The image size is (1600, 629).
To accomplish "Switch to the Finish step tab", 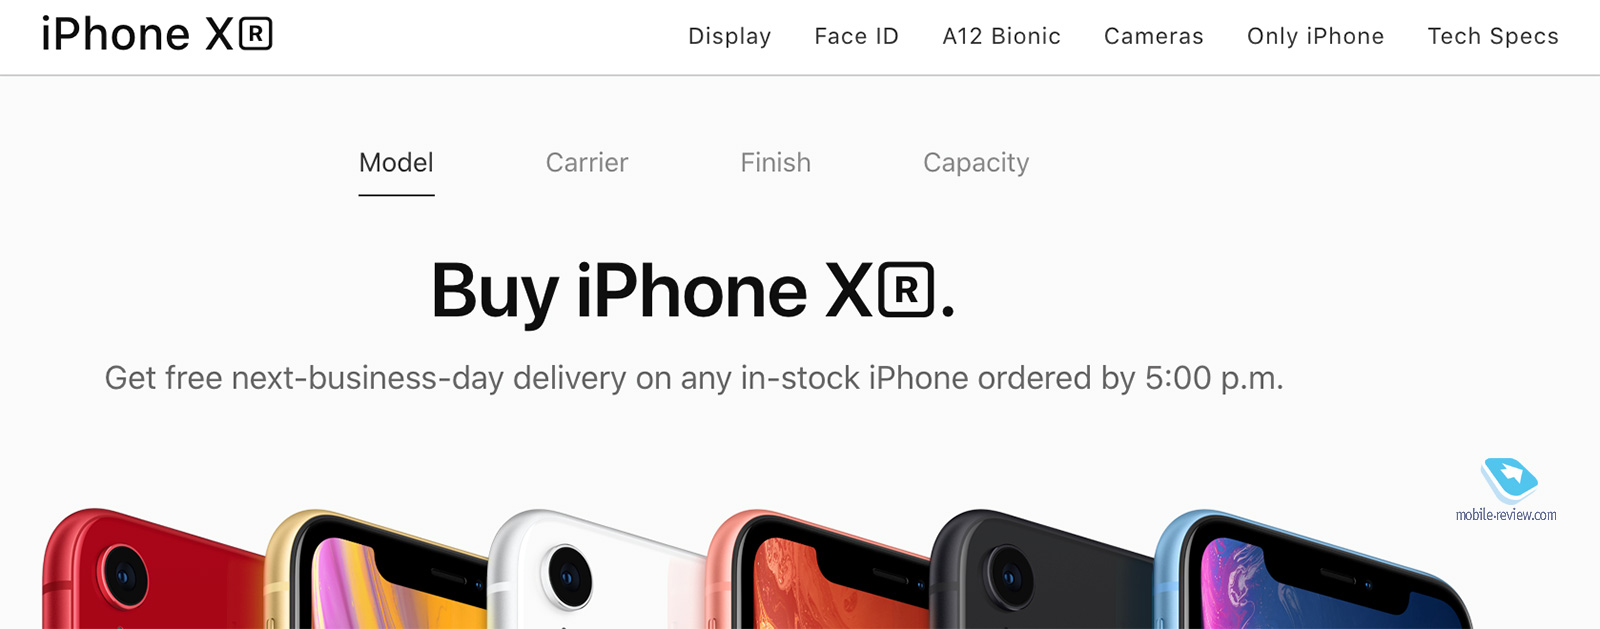I will 775,163.
